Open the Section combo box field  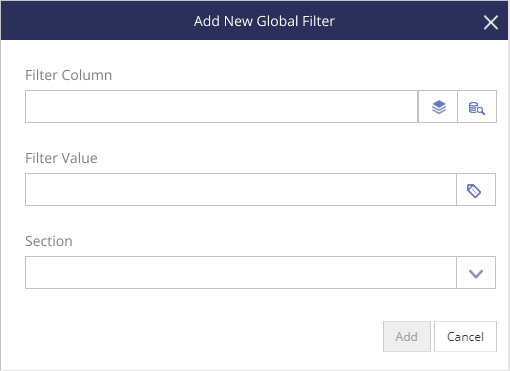click(241, 273)
